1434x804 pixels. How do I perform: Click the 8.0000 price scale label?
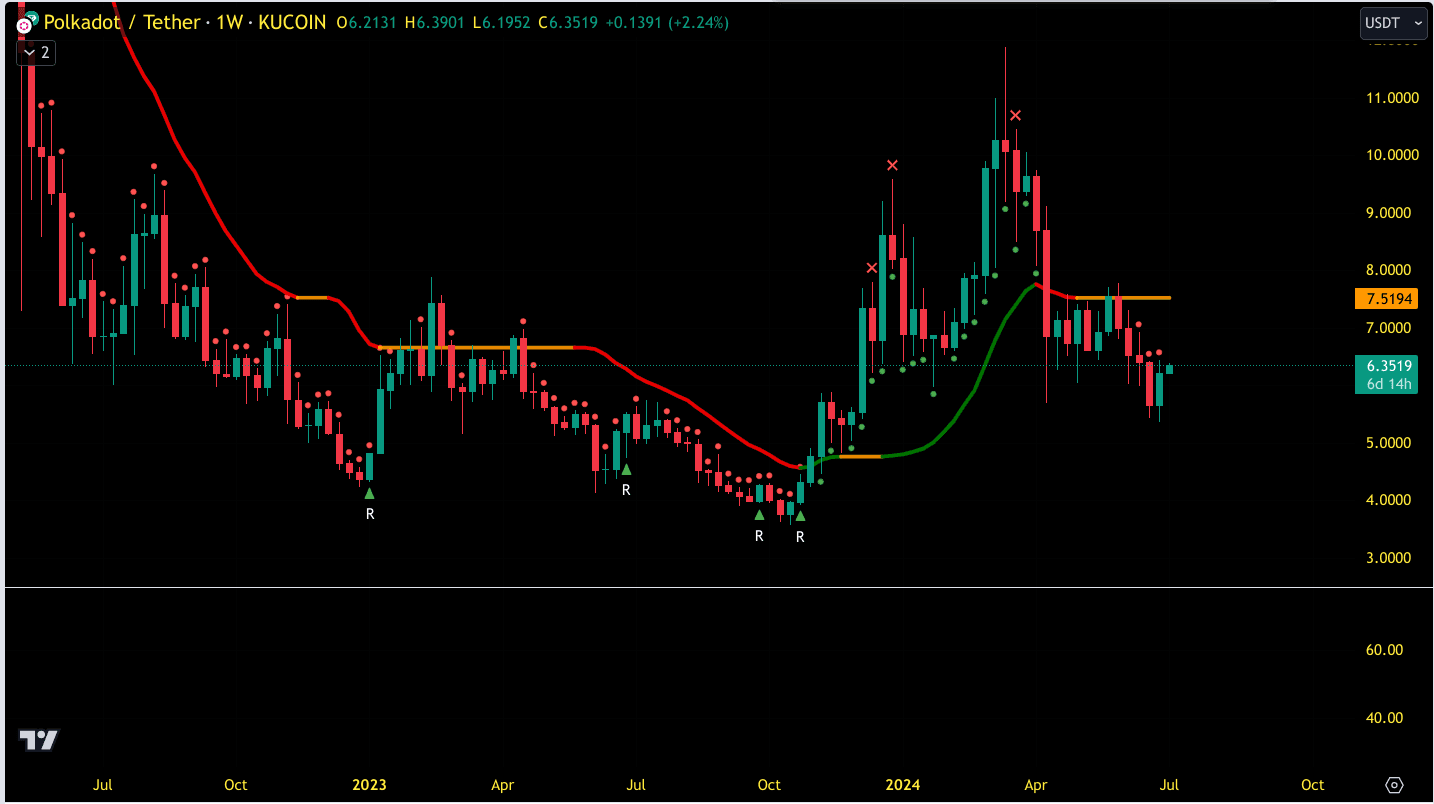1386,270
